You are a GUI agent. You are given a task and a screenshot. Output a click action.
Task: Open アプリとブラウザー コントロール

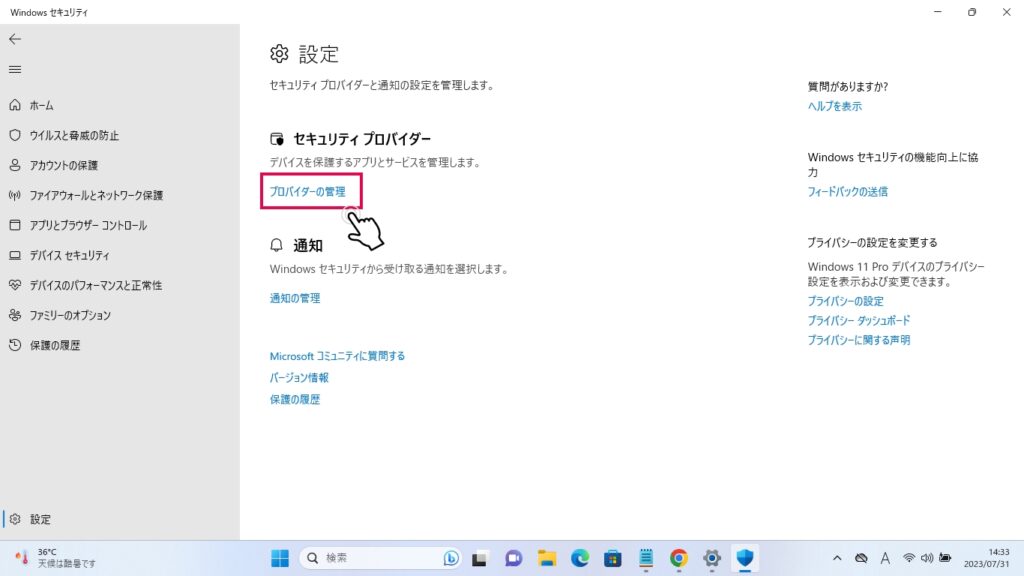[x=88, y=225]
